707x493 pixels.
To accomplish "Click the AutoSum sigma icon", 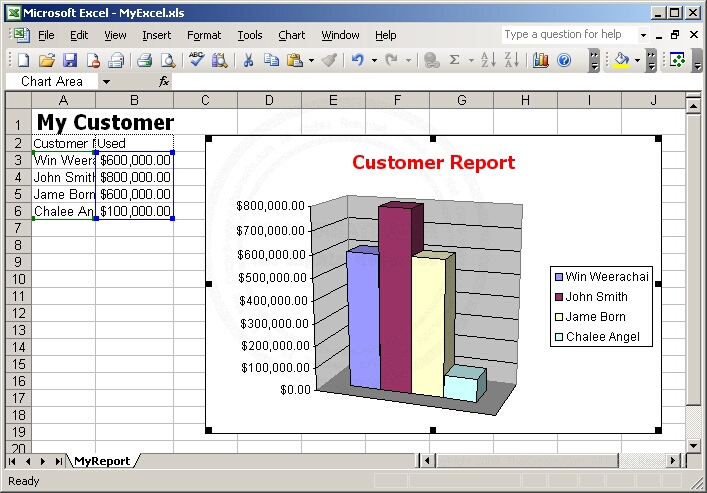I will [x=454, y=60].
